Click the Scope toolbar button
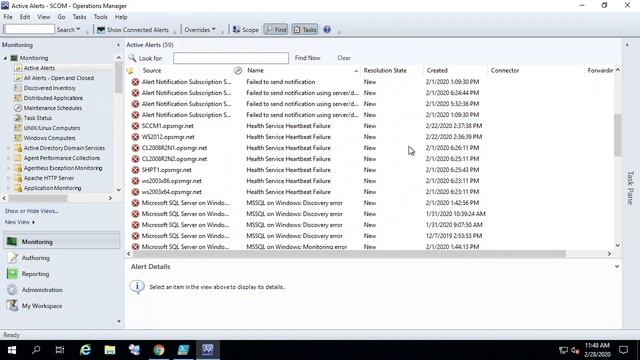This screenshot has height=360, width=640. (246, 29)
